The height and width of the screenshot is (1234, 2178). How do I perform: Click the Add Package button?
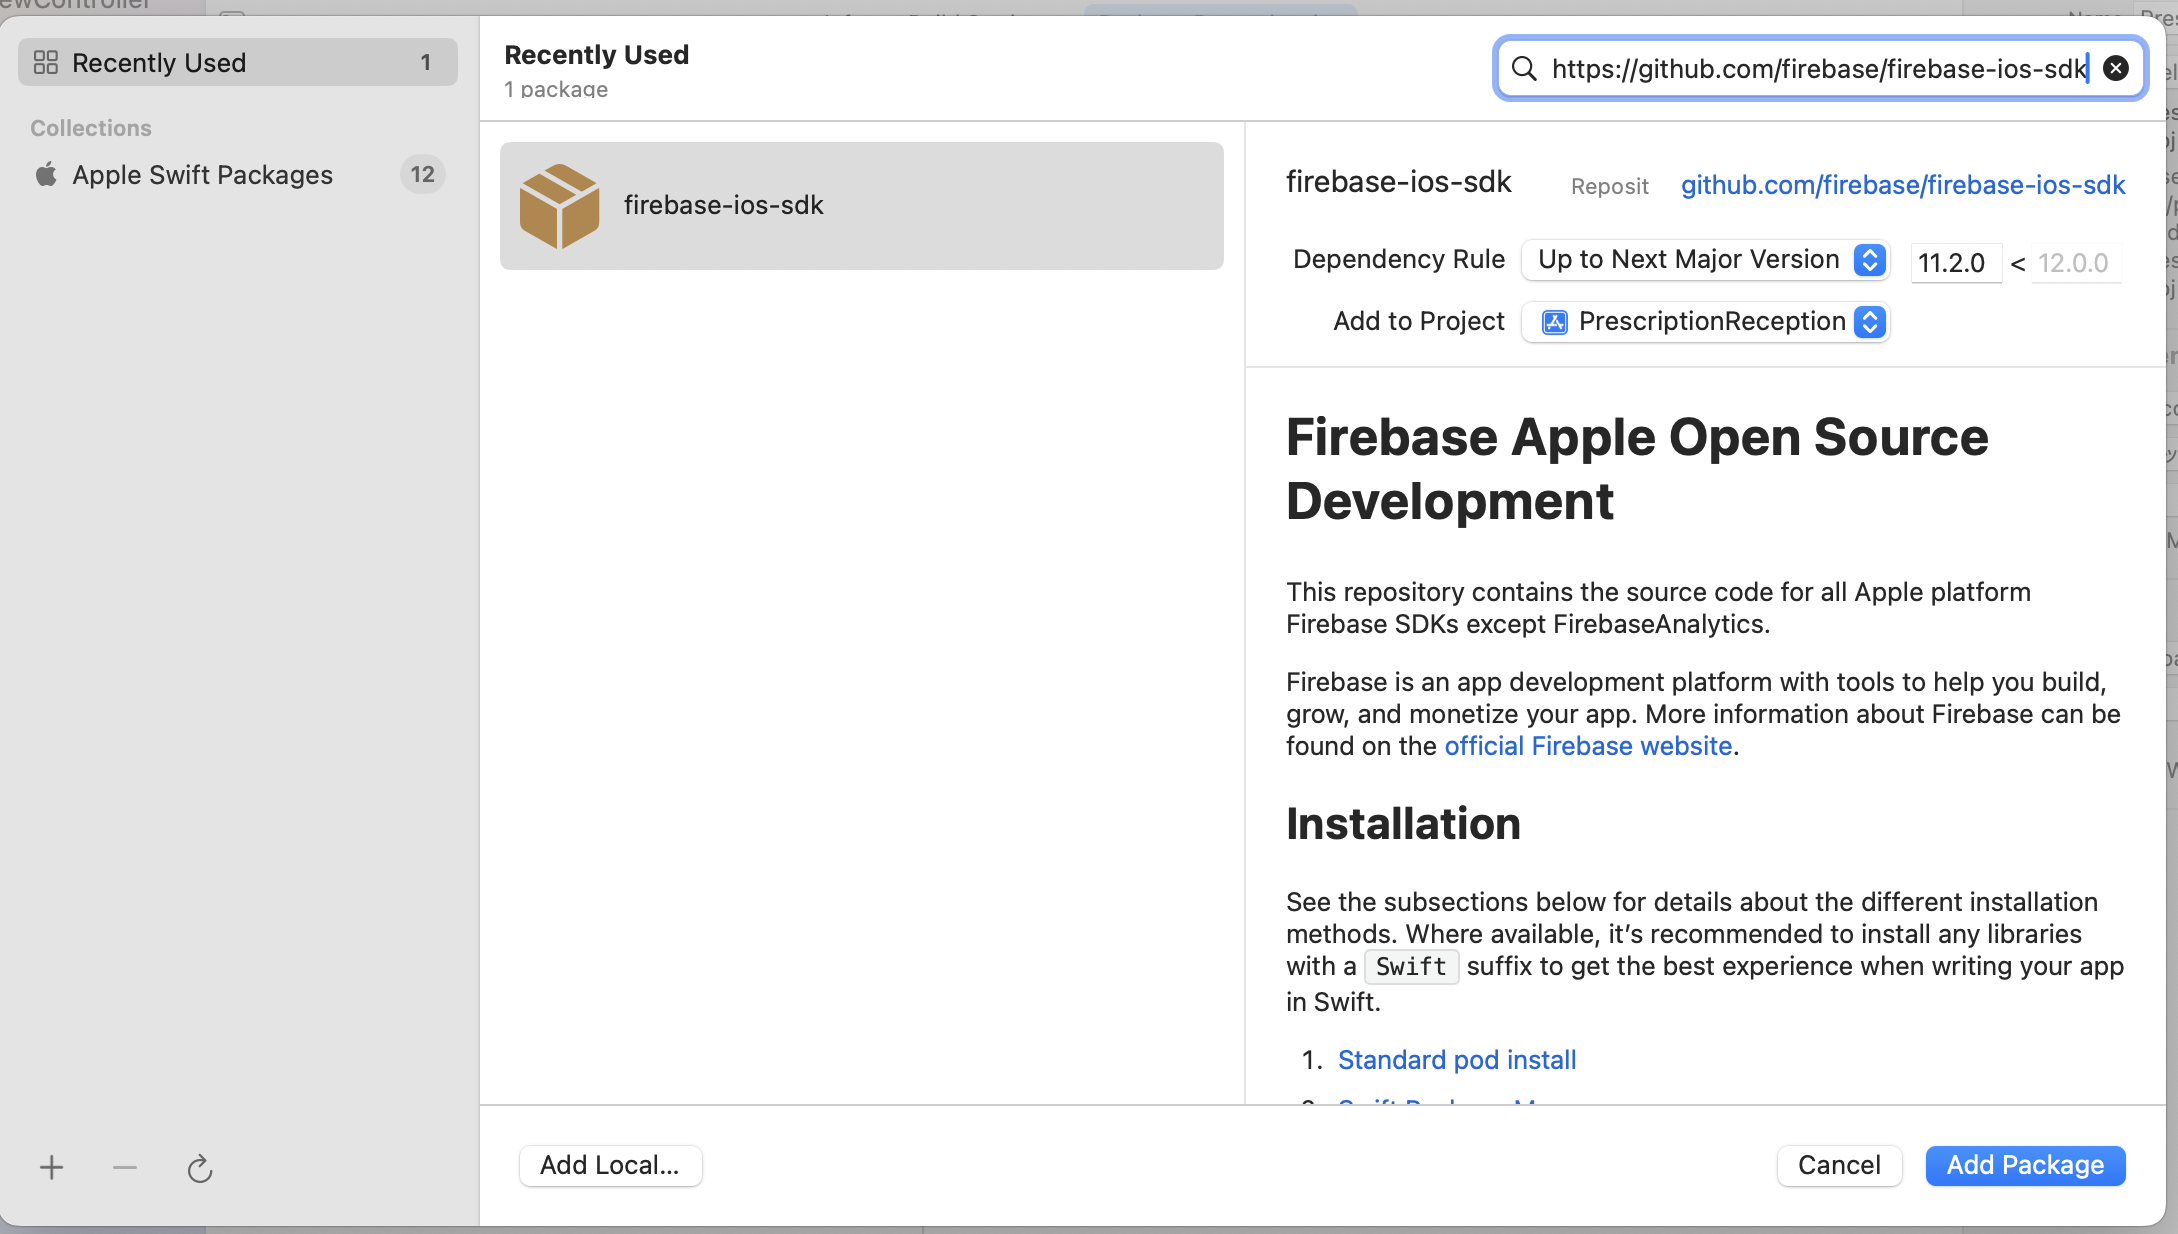2025,1165
